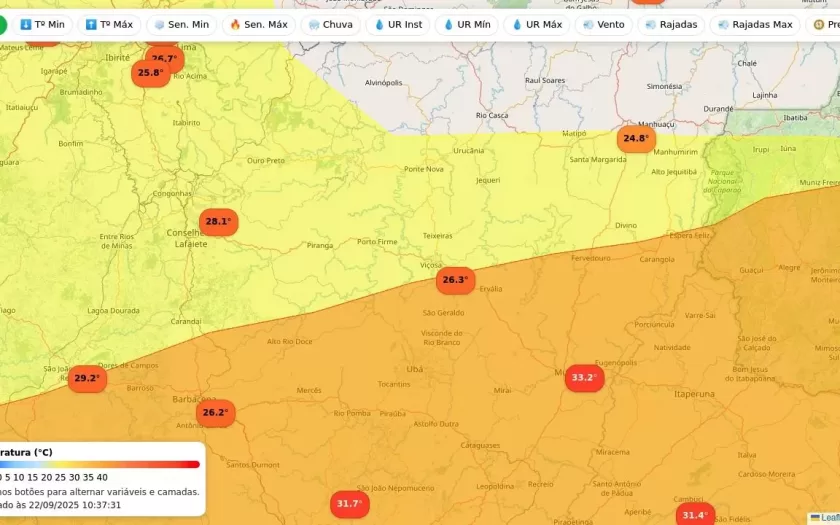
Task: Show Sen. Min thermal sensation layer
Action: [x=181, y=24]
